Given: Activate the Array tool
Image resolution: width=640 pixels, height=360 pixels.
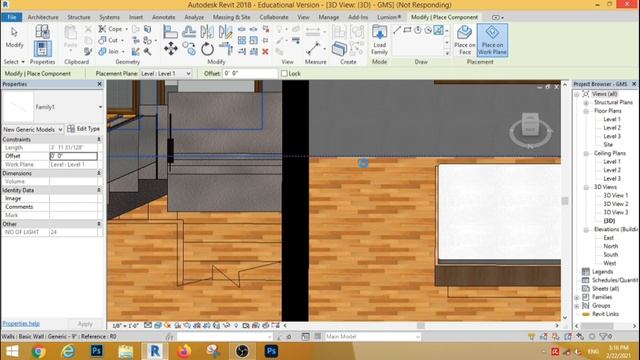Looking at the screenshot, I should coord(242,40).
